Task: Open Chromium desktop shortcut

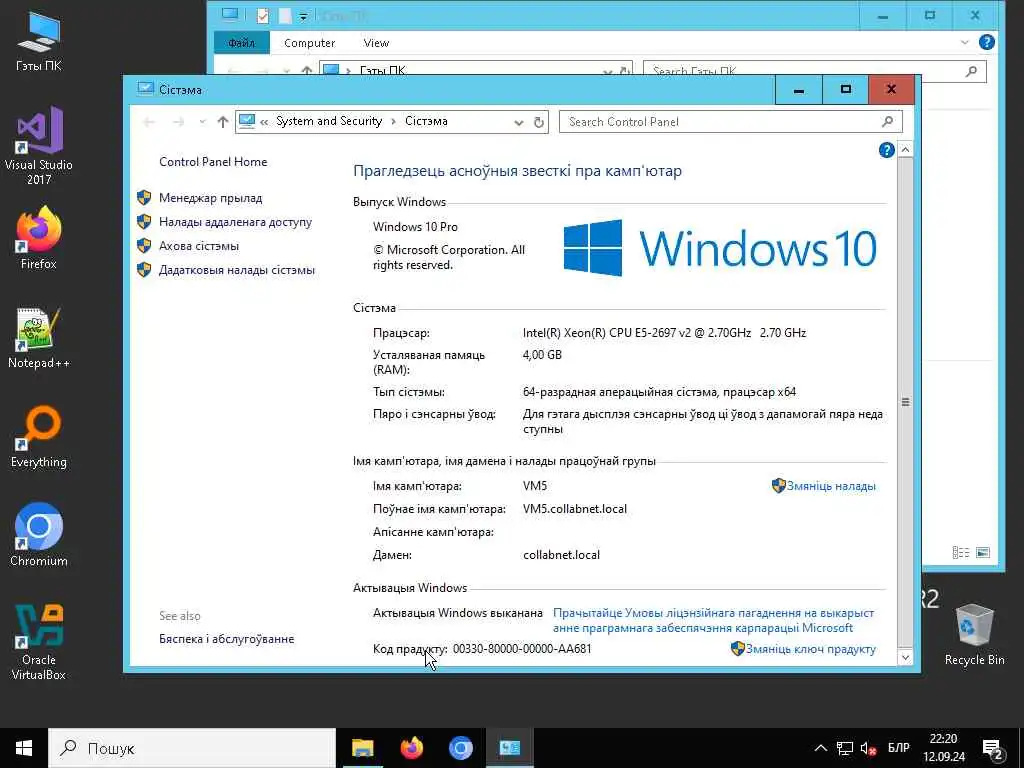Action: [39, 534]
